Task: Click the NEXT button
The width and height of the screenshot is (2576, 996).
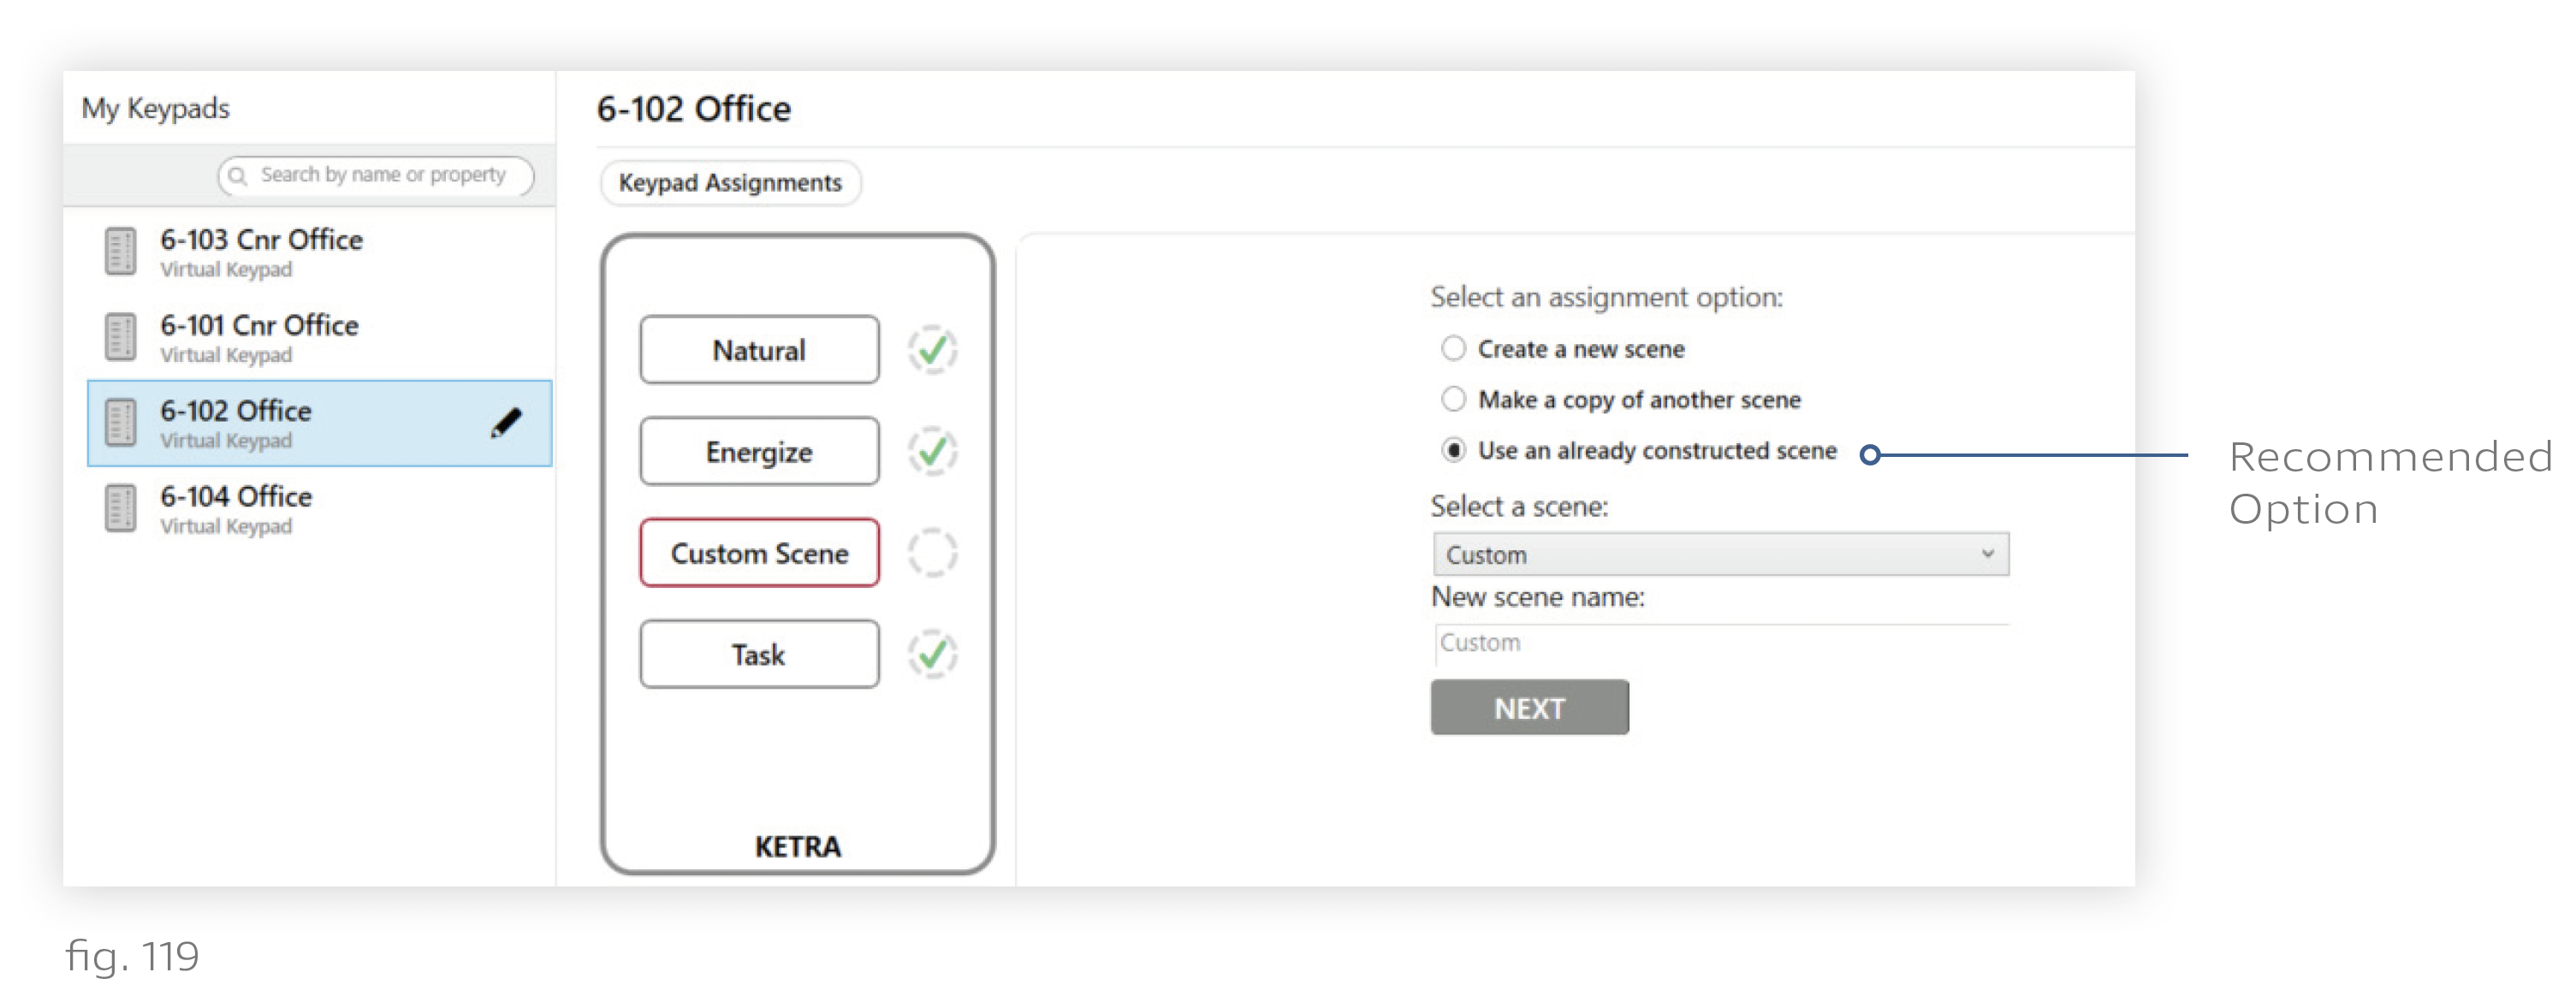Action: pyautogui.click(x=1529, y=708)
